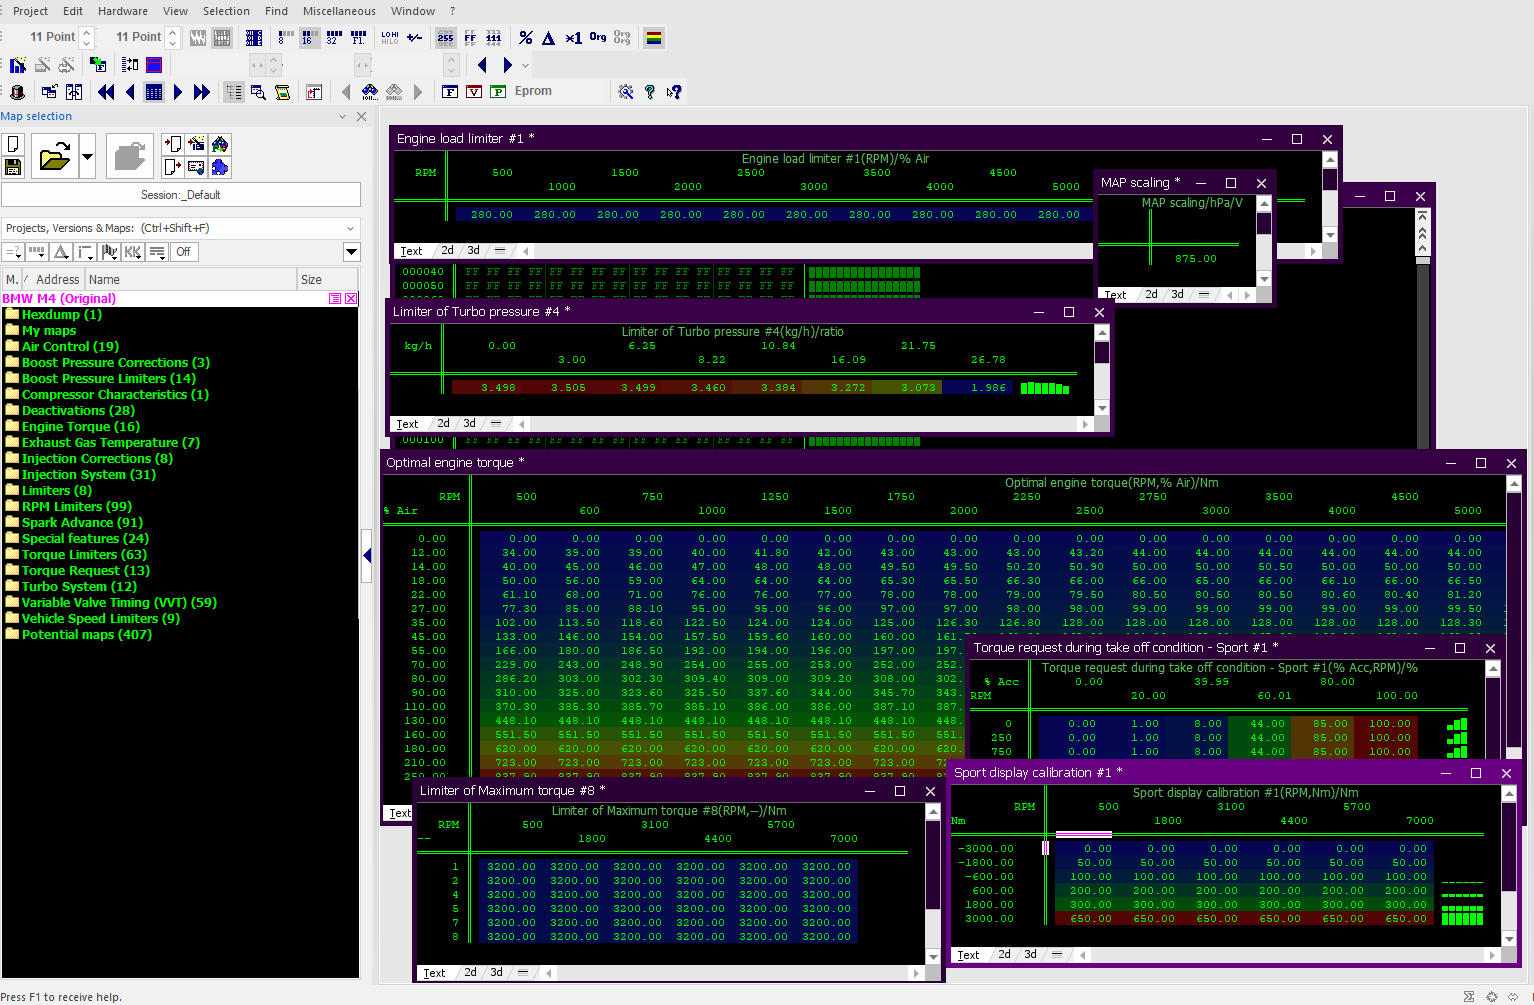Click the blue puzzle piece plugin icon
This screenshot has height=1005, width=1534.
point(220,167)
